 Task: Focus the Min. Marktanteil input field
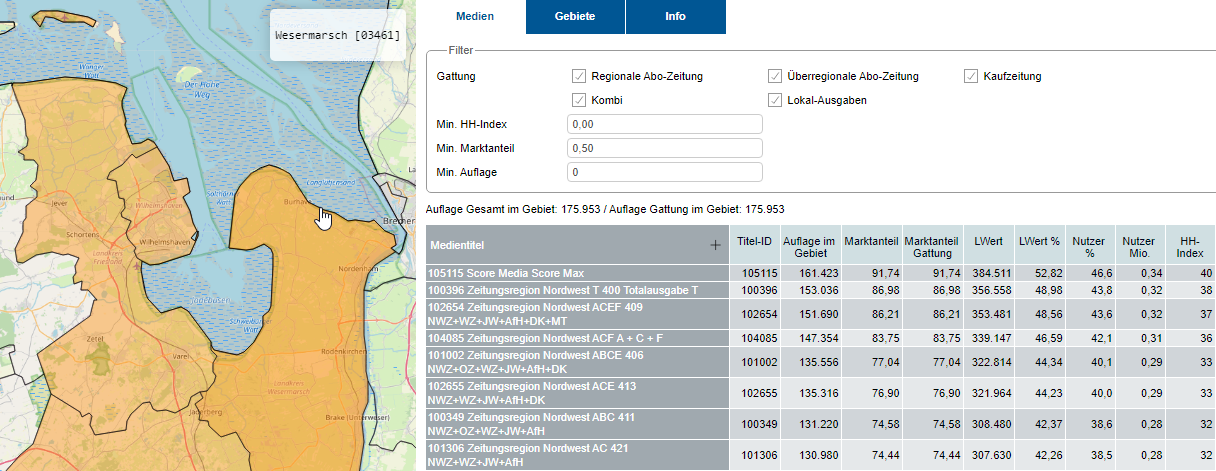664,148
